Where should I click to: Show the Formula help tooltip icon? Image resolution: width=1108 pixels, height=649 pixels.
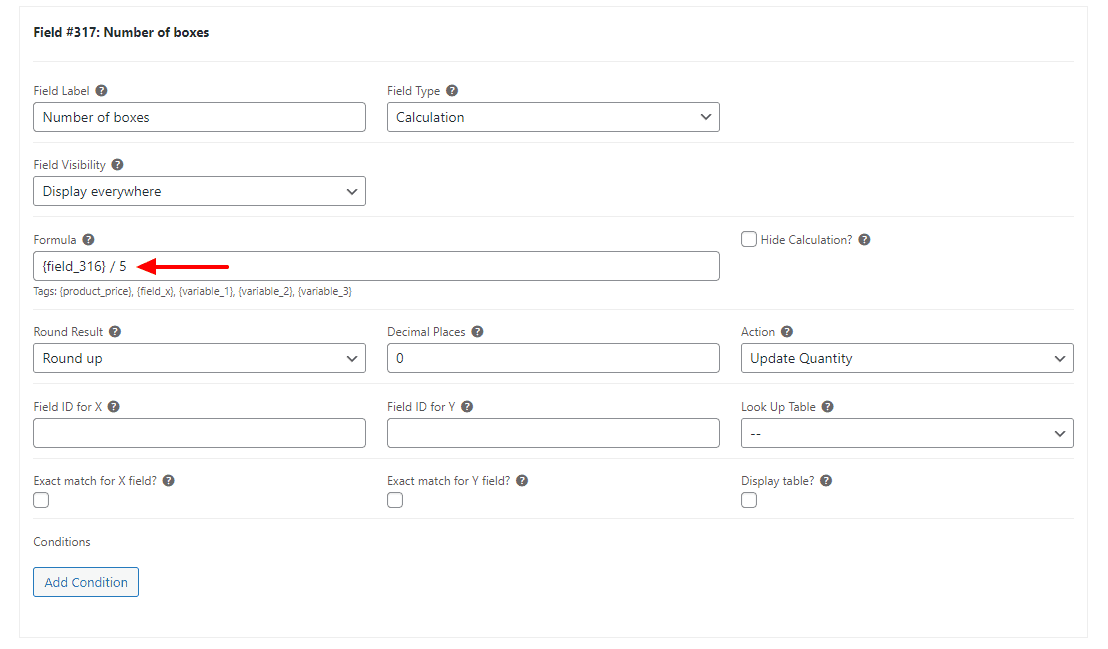(88, 240)
